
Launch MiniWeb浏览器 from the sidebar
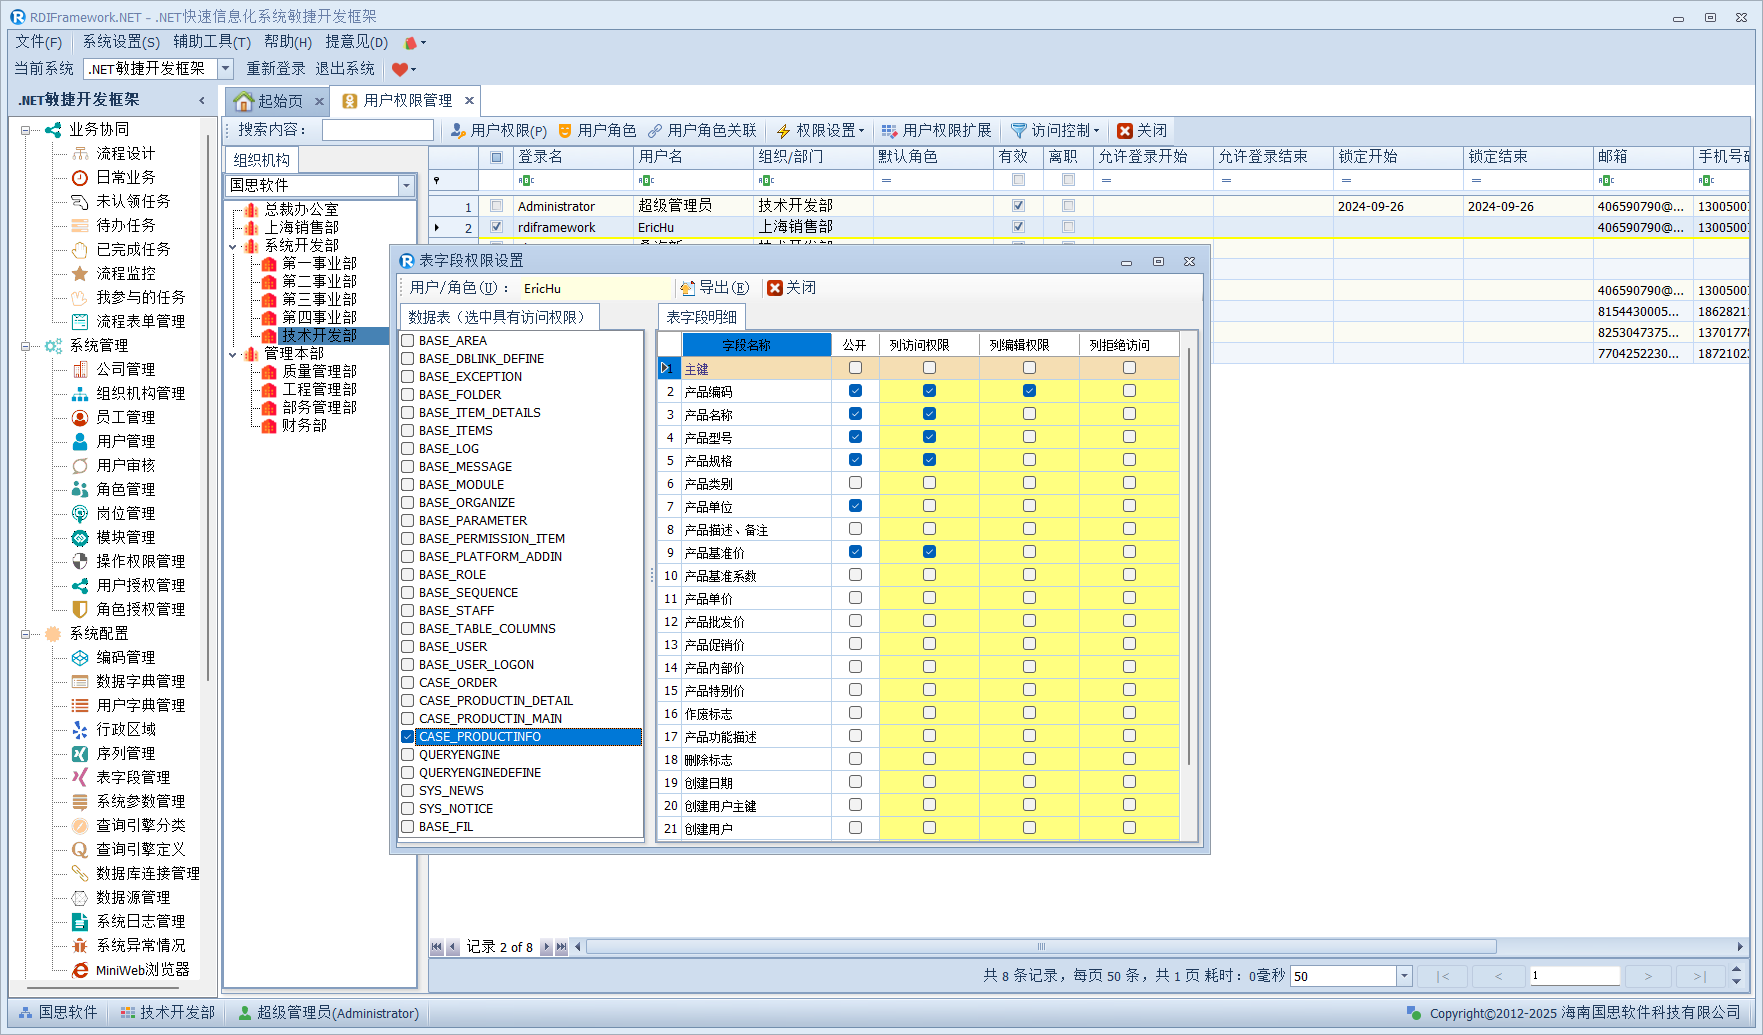coord(142,969)
